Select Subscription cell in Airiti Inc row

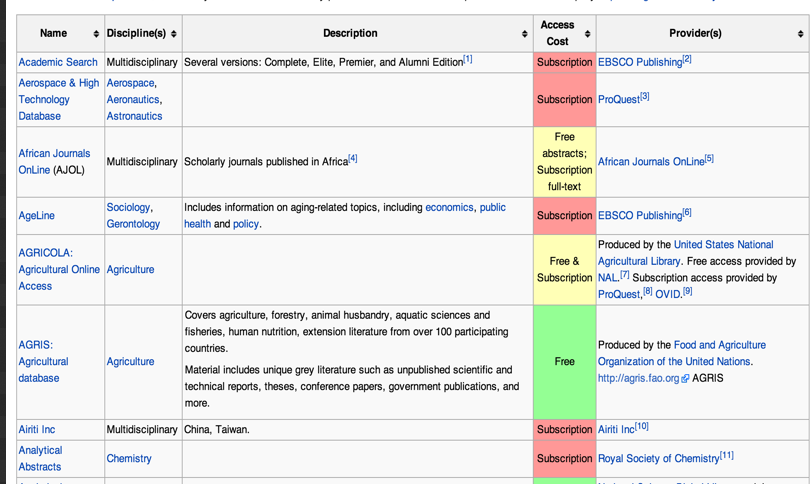[565, 430]
